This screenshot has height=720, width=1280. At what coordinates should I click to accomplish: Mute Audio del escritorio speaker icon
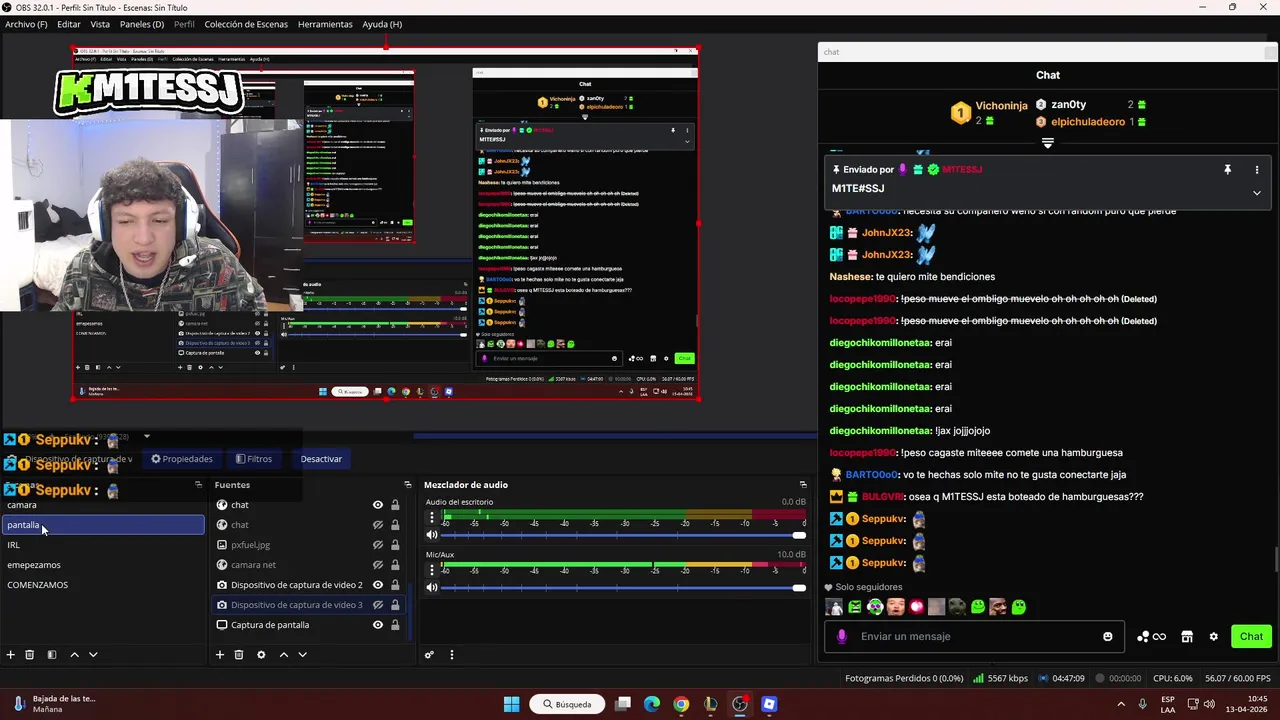coord(432,535)
